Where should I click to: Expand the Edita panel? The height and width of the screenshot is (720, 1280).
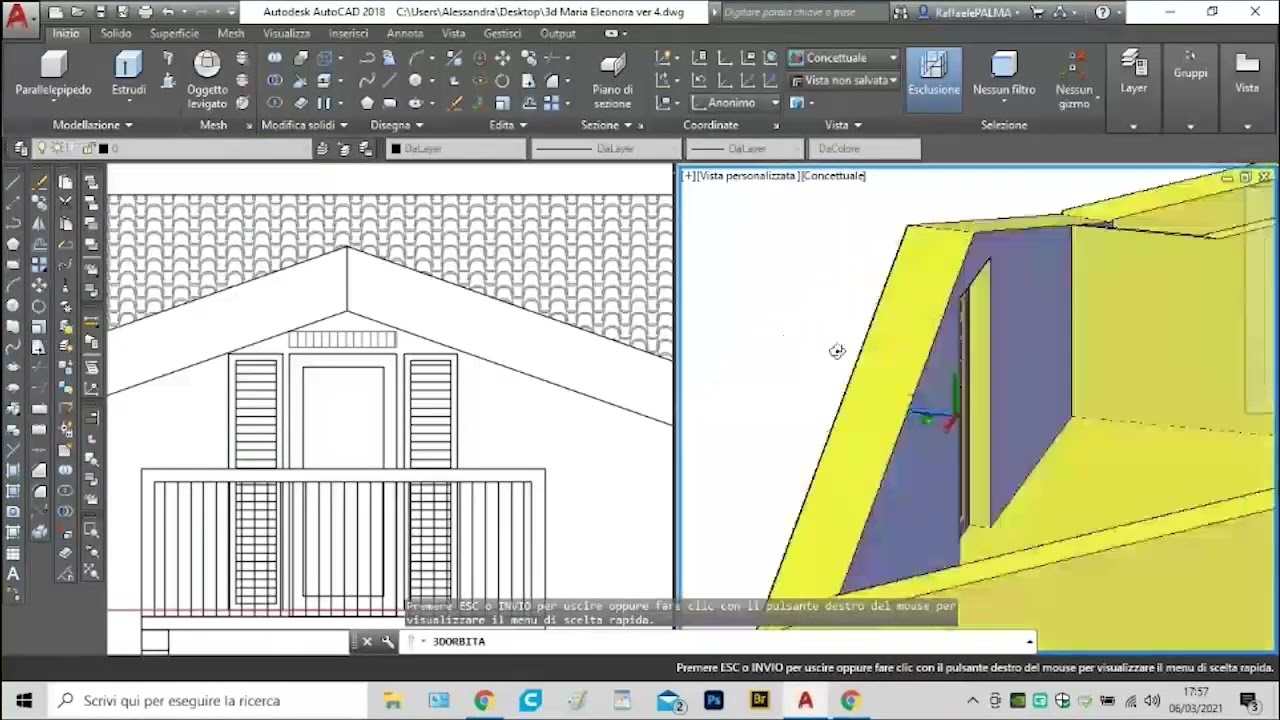[x=508, y=125]
